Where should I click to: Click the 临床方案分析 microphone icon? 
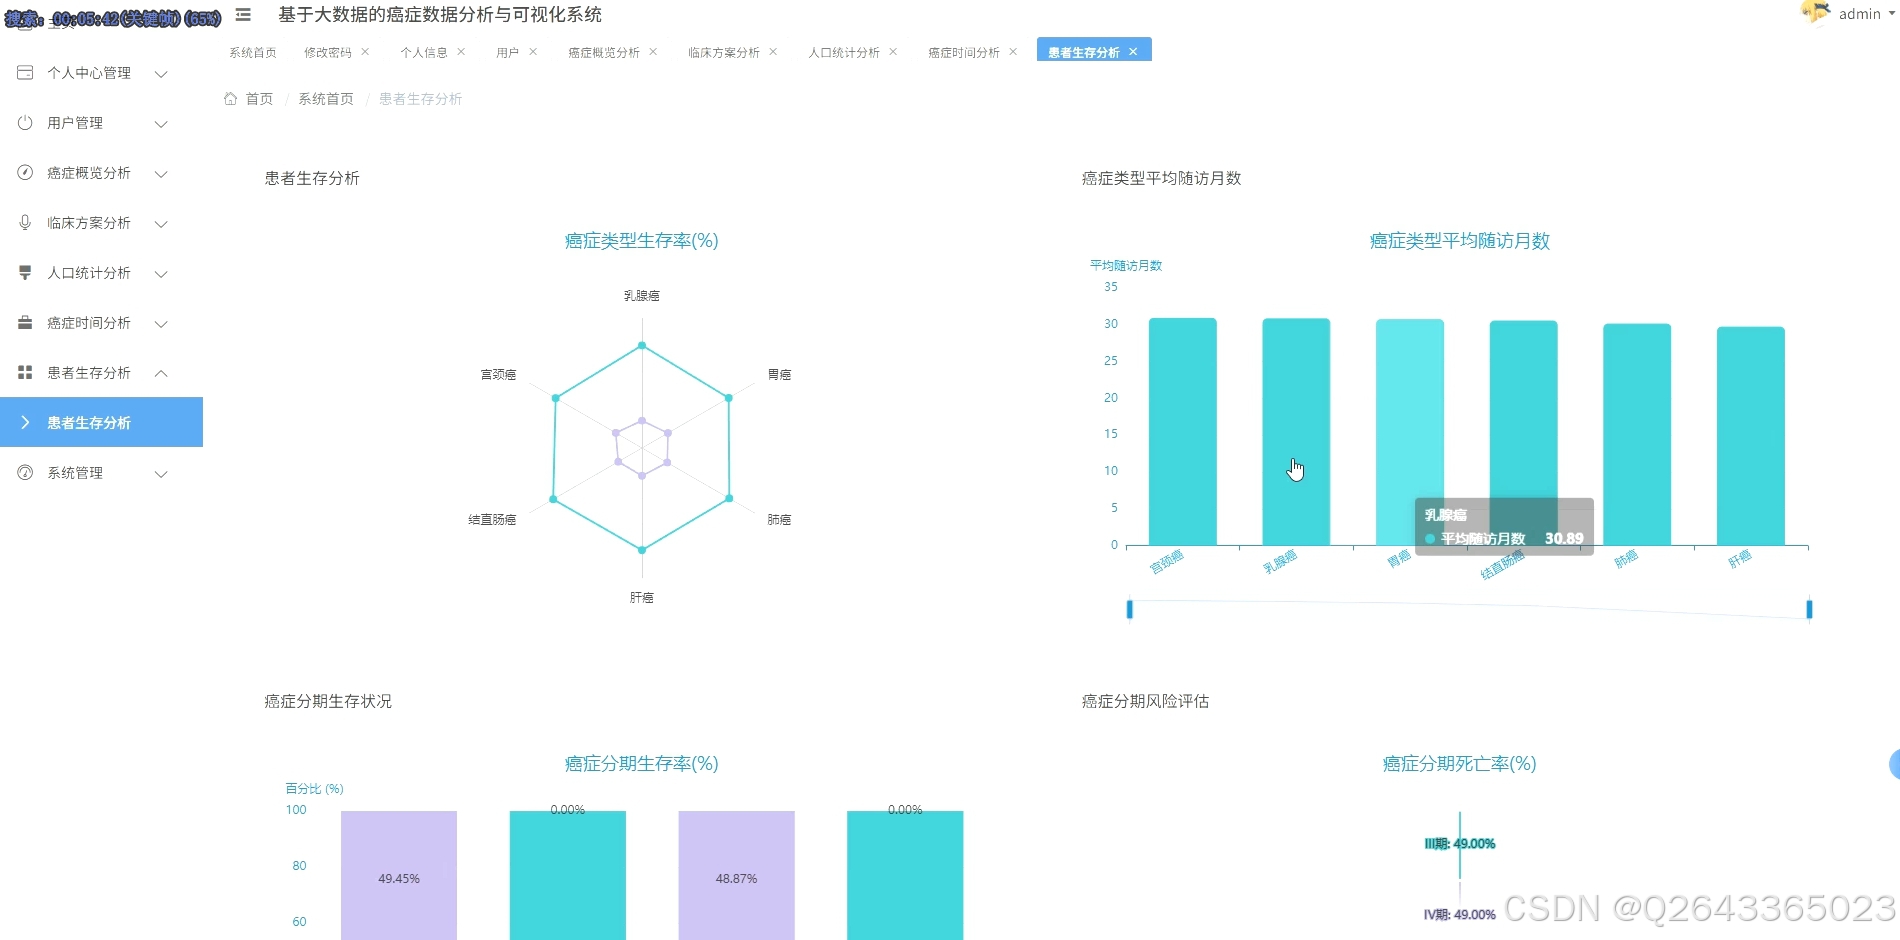[x=25, y=222]
